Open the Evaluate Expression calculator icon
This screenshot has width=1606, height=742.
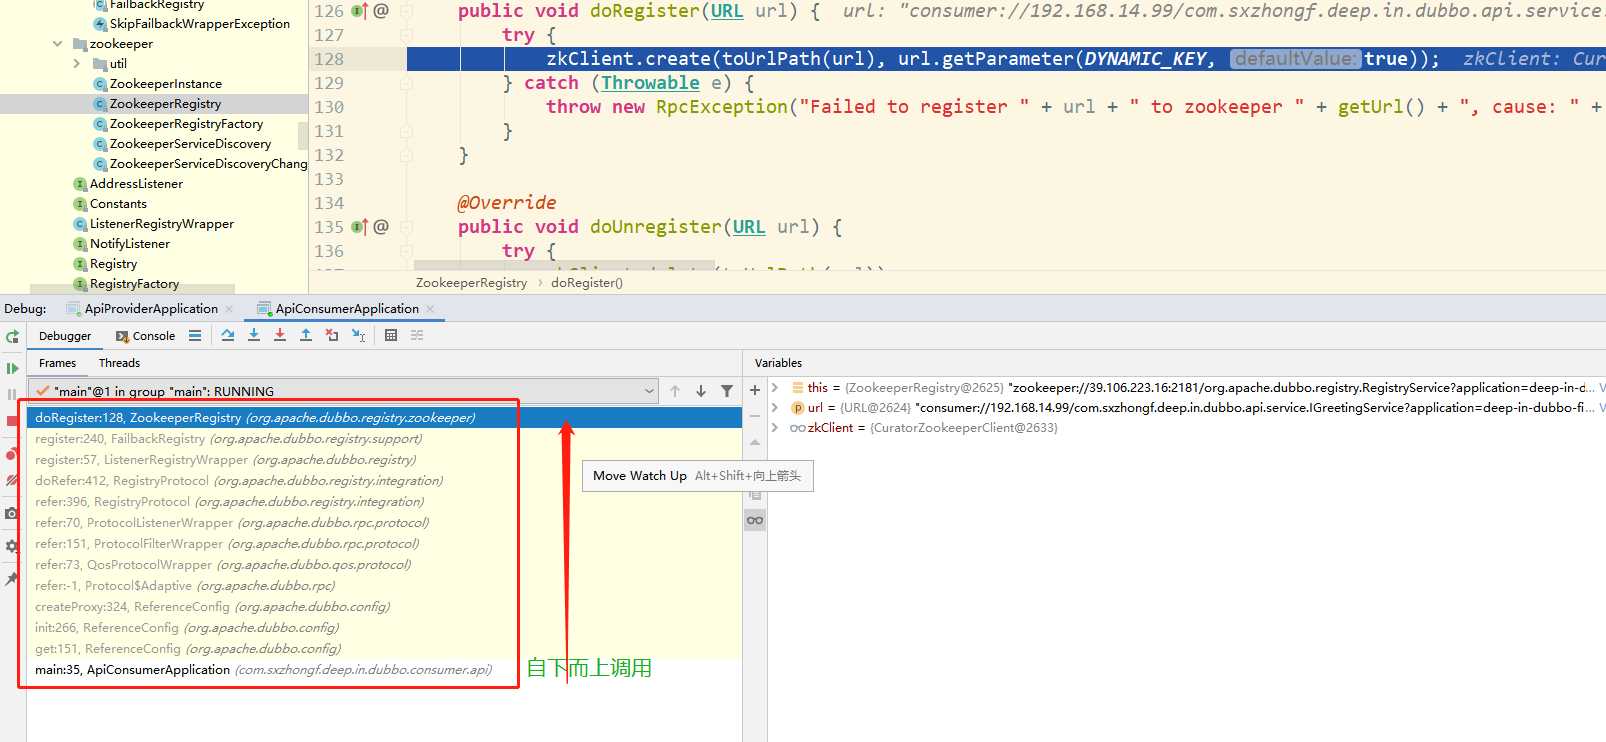(391, 336)
